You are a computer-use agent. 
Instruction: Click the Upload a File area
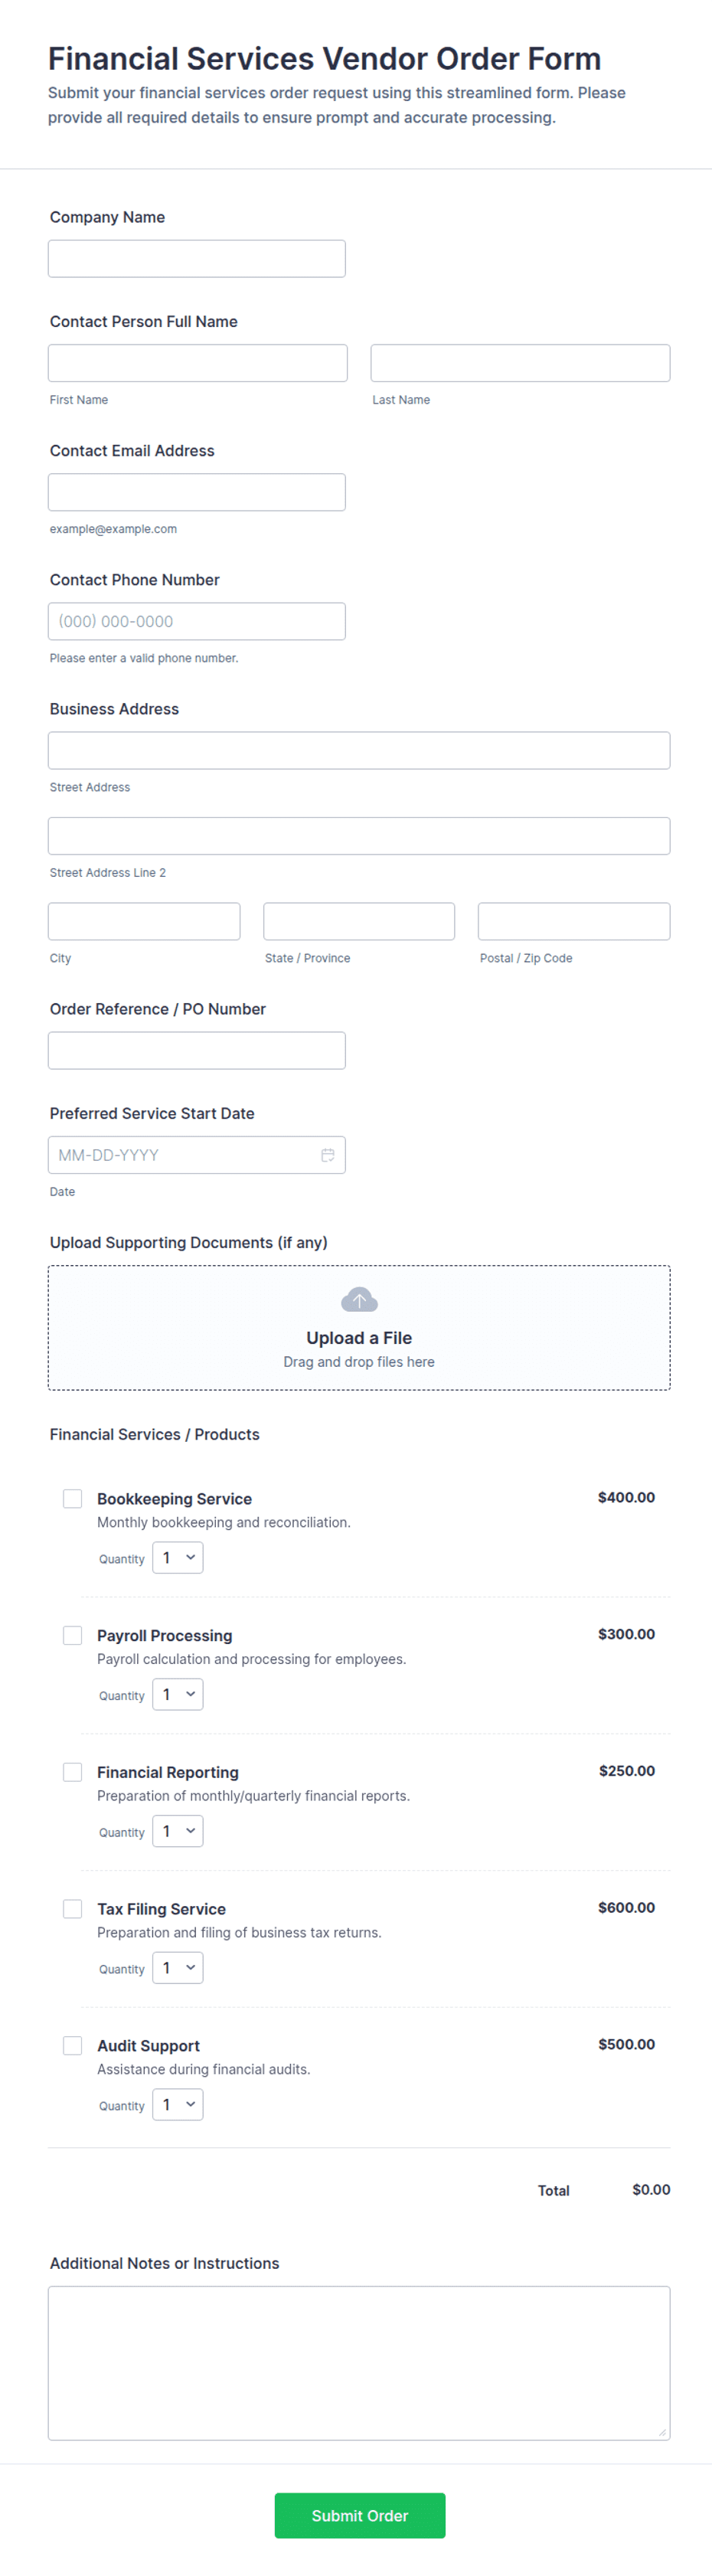click(359, 1328)
